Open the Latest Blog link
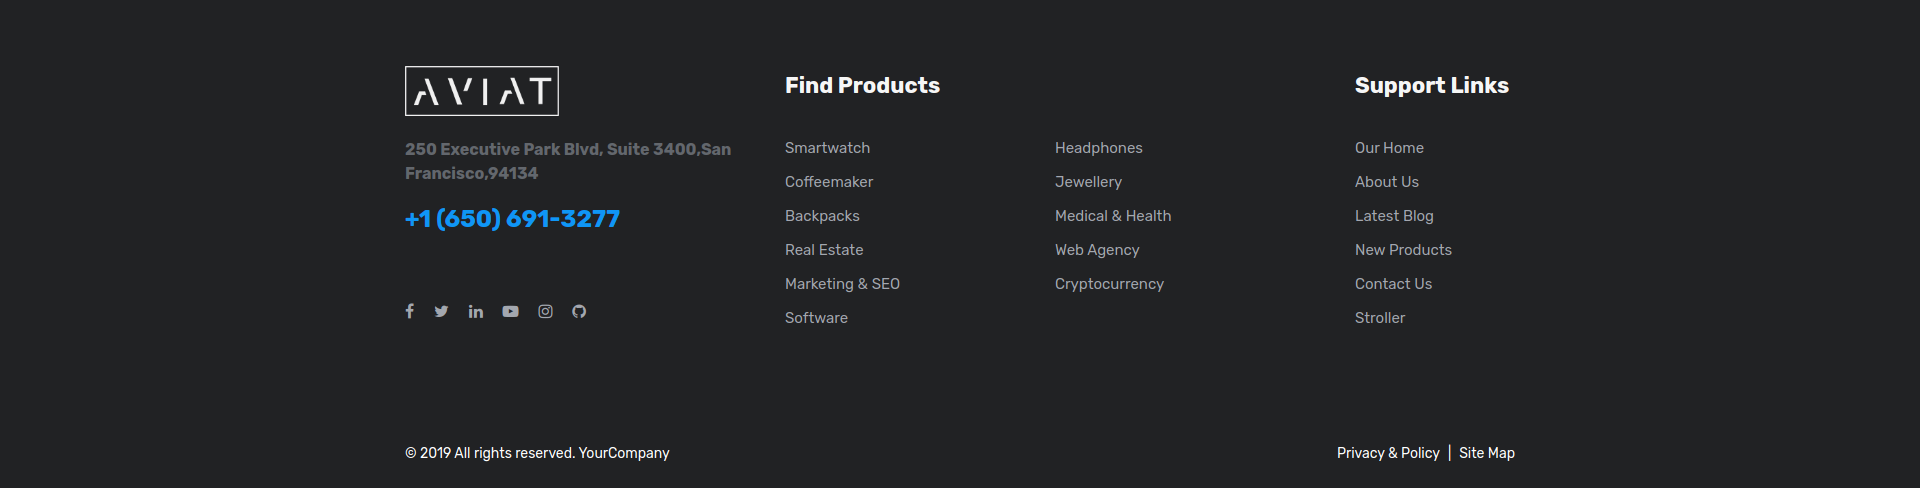The image size is (1920, 488). (1393, 216)
